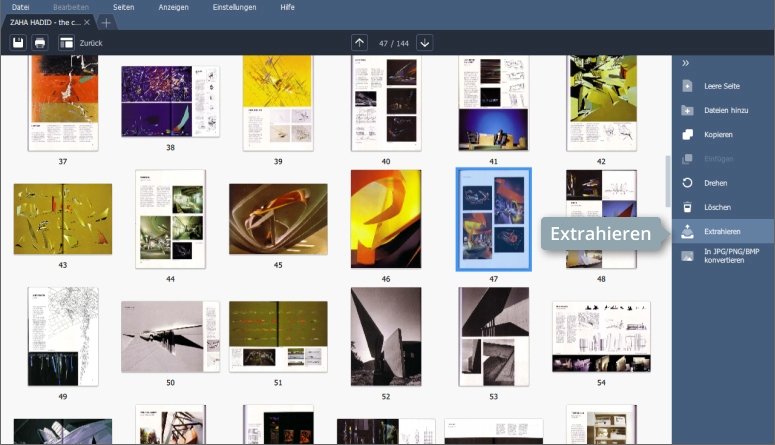Select page 38 thumbnail

coord(171,101)
